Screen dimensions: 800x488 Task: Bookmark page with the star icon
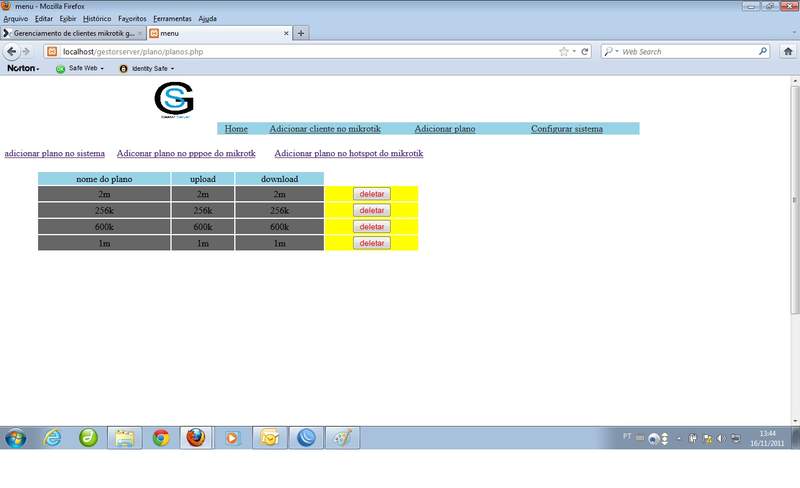(x=563, y=52)
